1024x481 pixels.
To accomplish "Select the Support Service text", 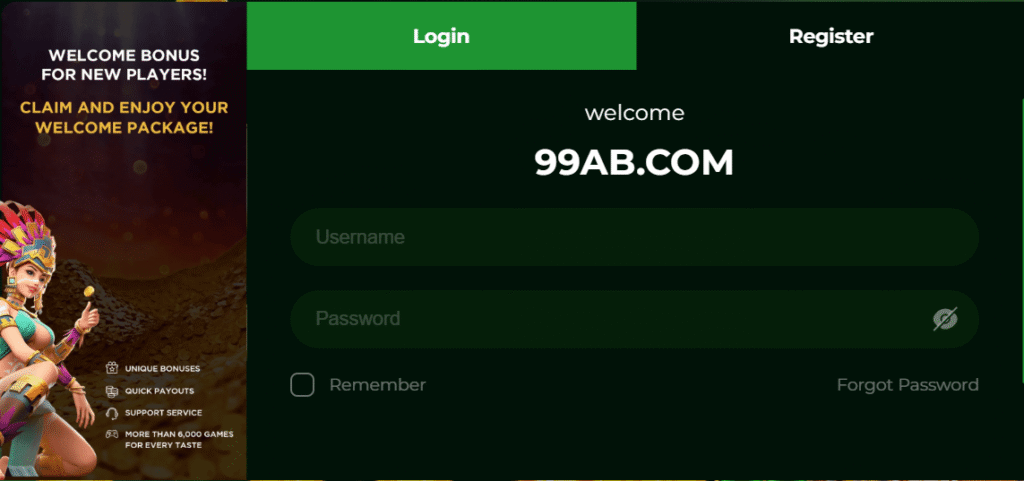I will pos(163,413).
